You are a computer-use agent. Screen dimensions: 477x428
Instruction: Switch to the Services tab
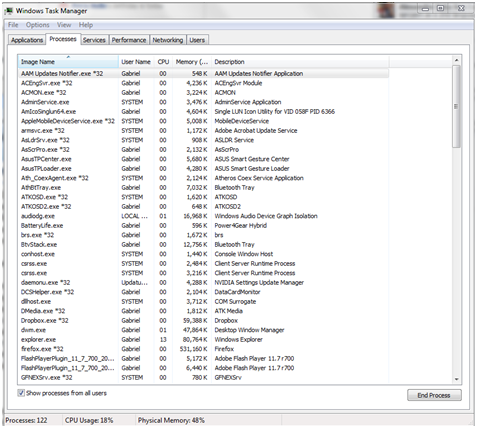(x=94, y=40)
